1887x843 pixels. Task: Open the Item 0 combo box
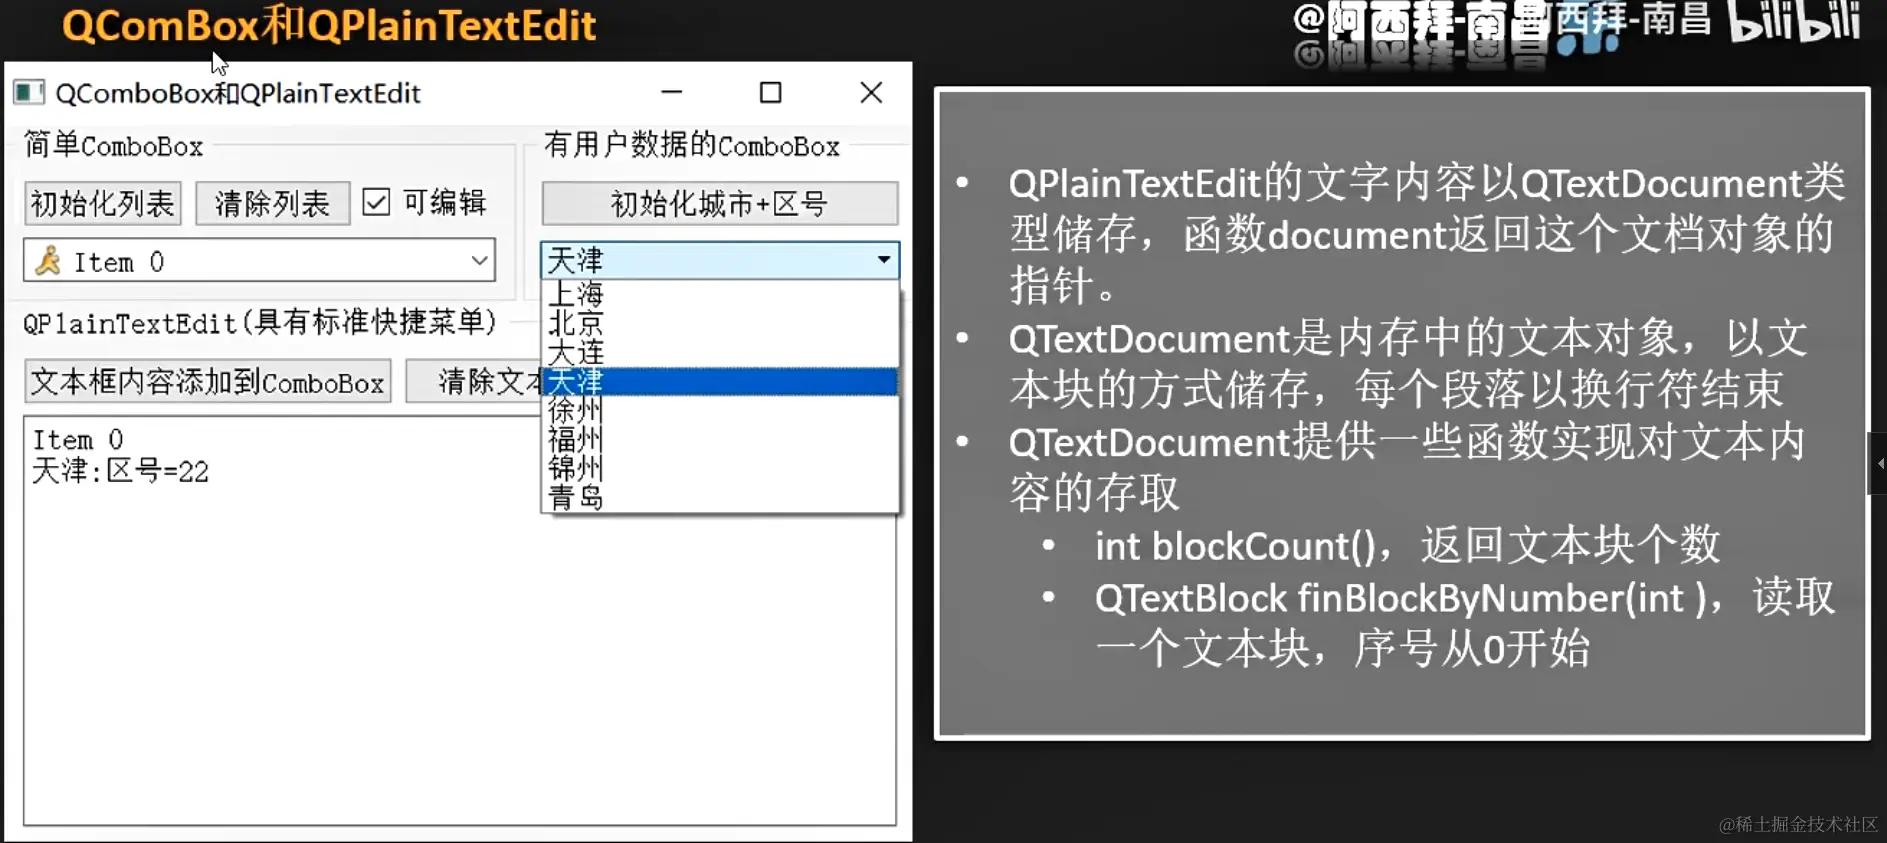[x=259, y=261]
